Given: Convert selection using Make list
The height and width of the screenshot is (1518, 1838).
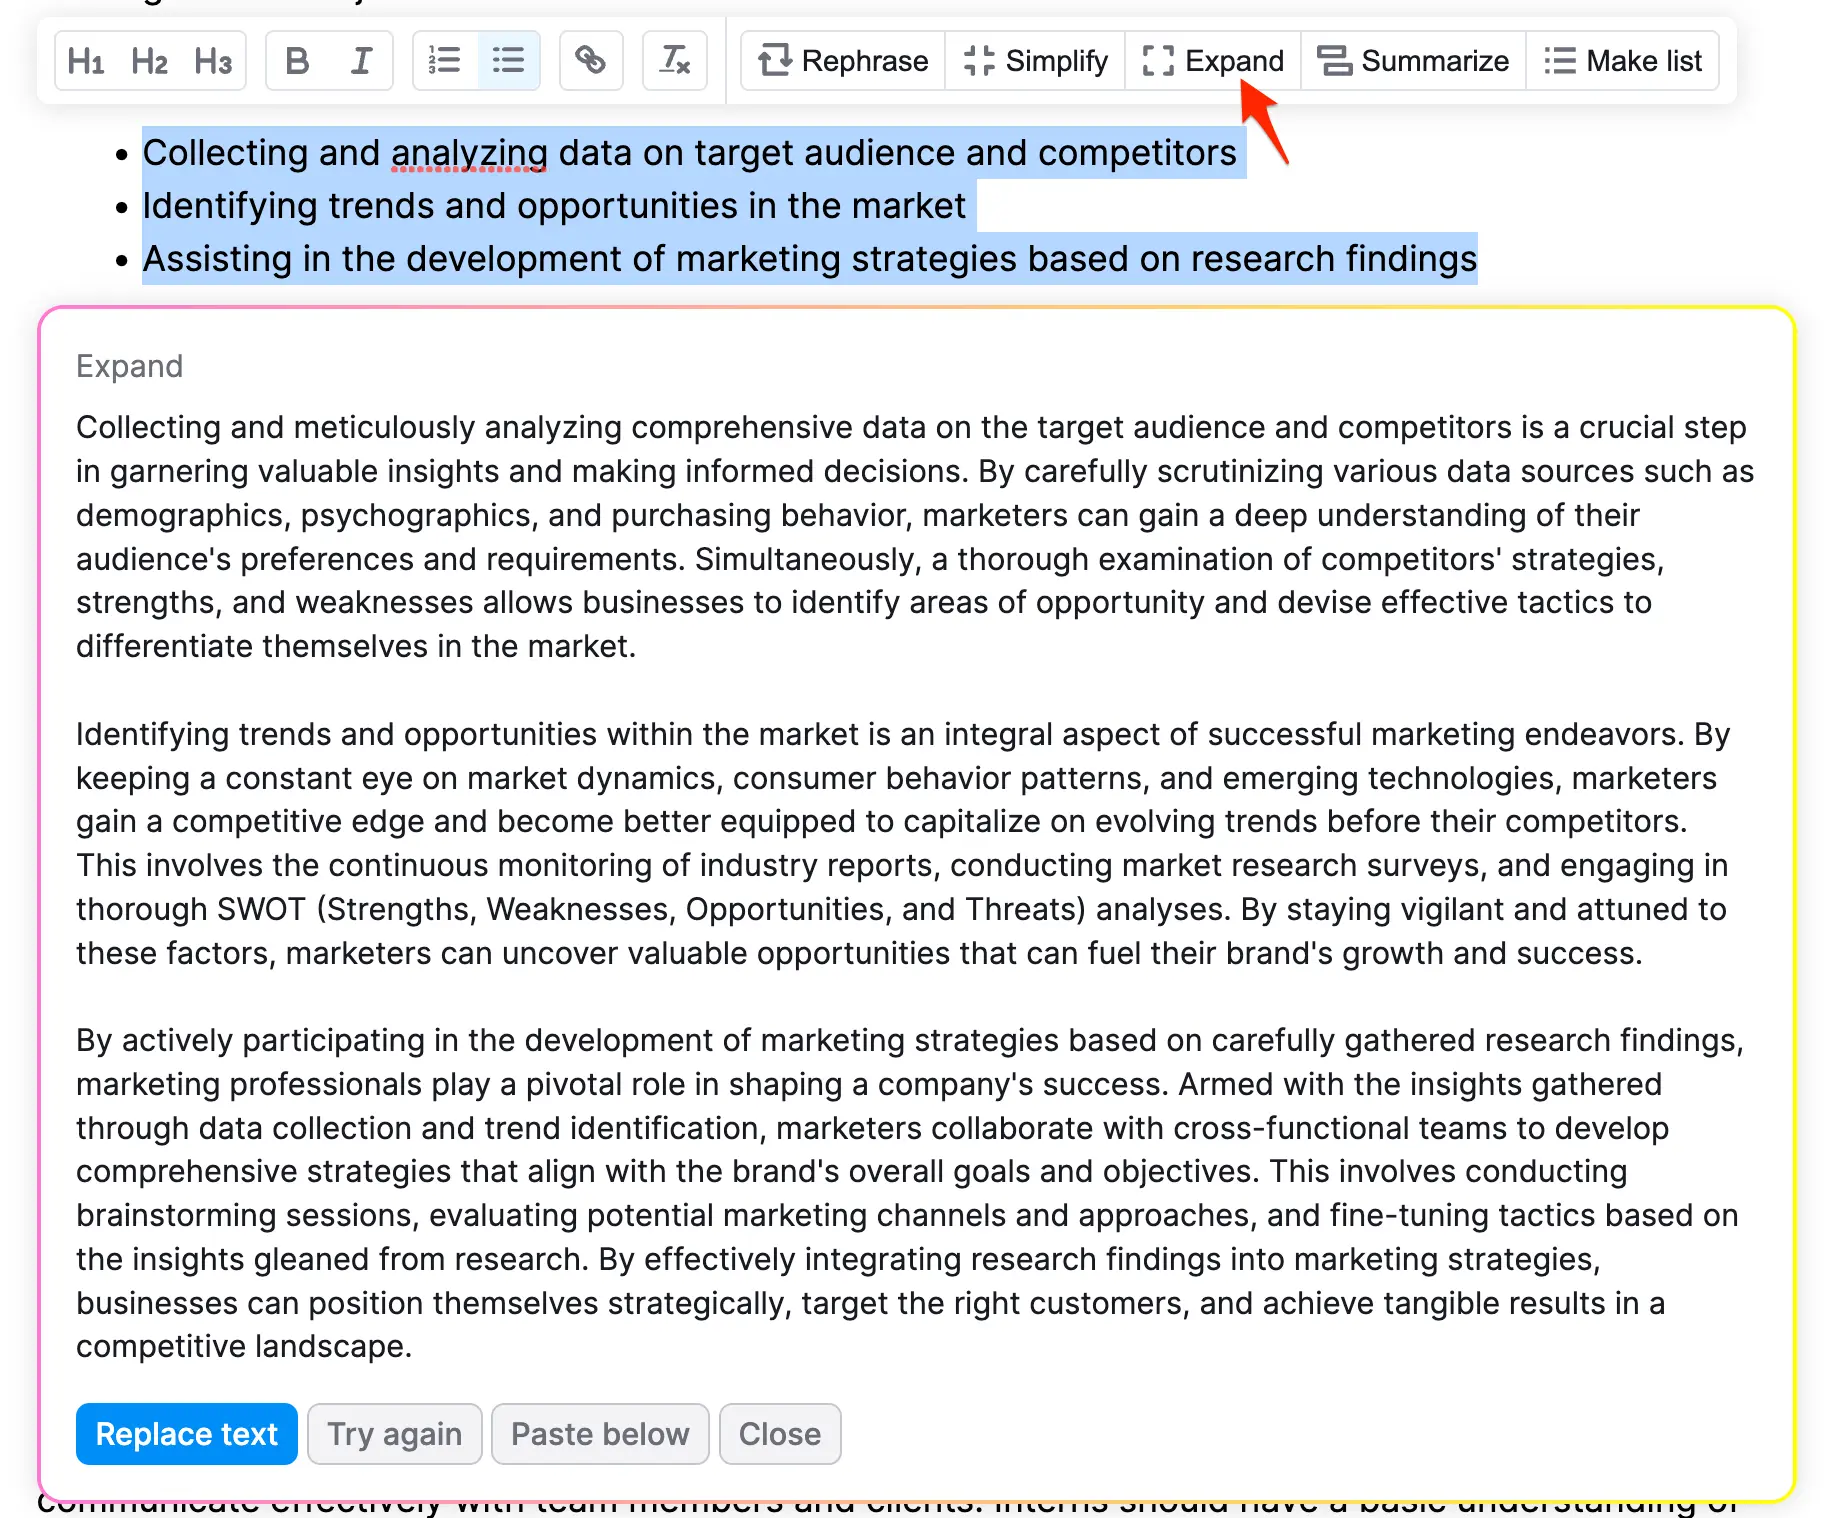Looking at the screenshot, I should (1622, 61).
